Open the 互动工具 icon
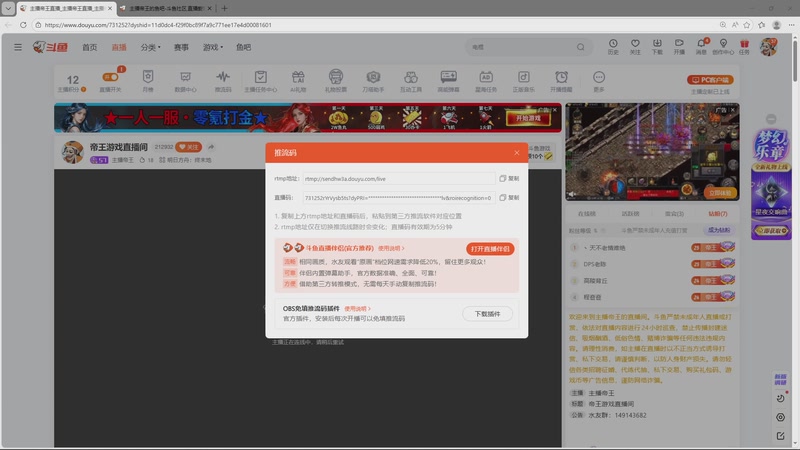 coord(411,81)
